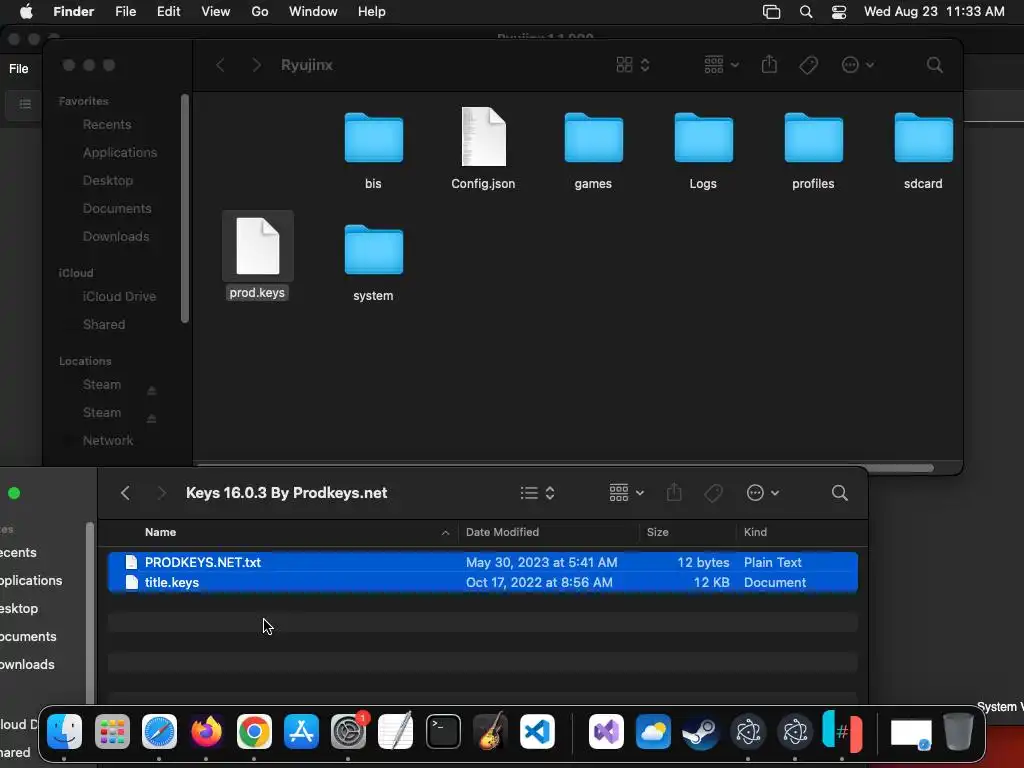Open Terminal from the Dock
This screenshot has height=768, width=1024.
click(443, 731)
